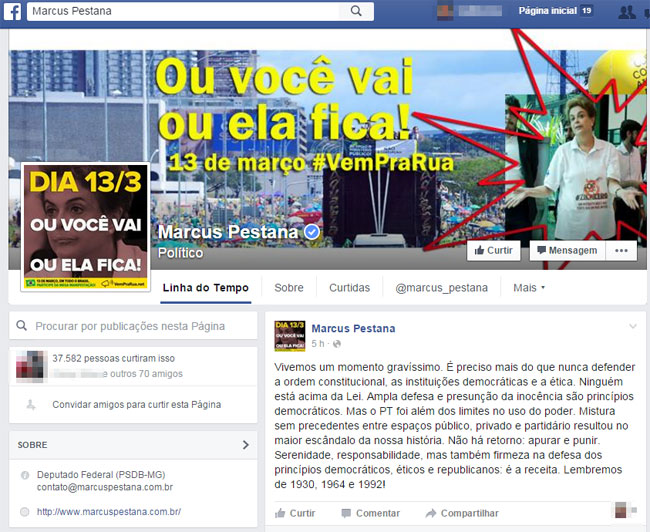This screenshot has width=650, height=532.
Task: Click post author avatar thumbnail
Action: (290, 336)
